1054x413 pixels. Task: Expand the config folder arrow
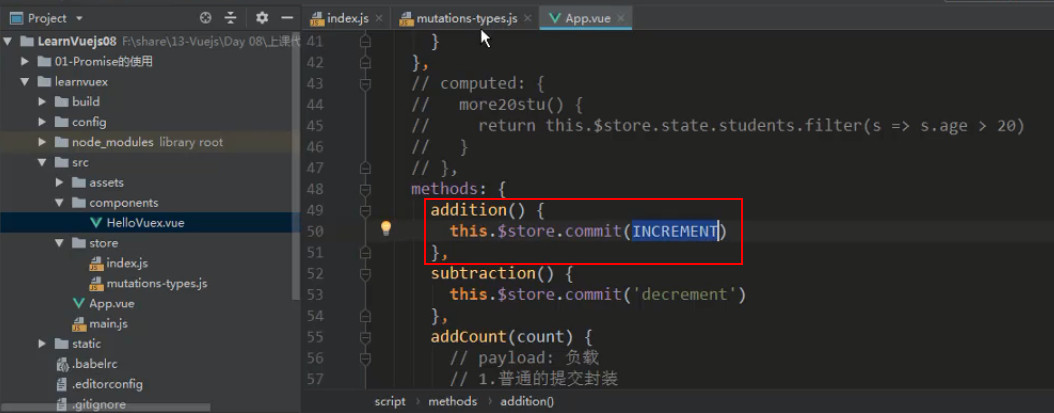pyautogui.click(x=42, y=122)
